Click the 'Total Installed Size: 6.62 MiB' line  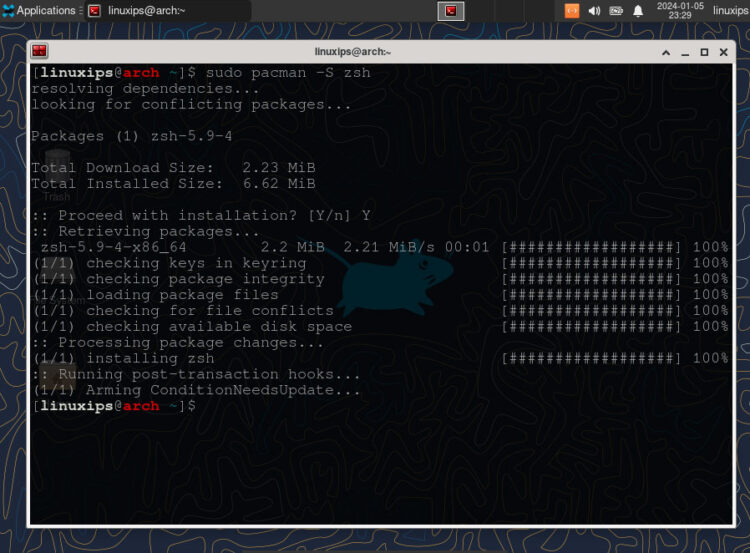173,184
